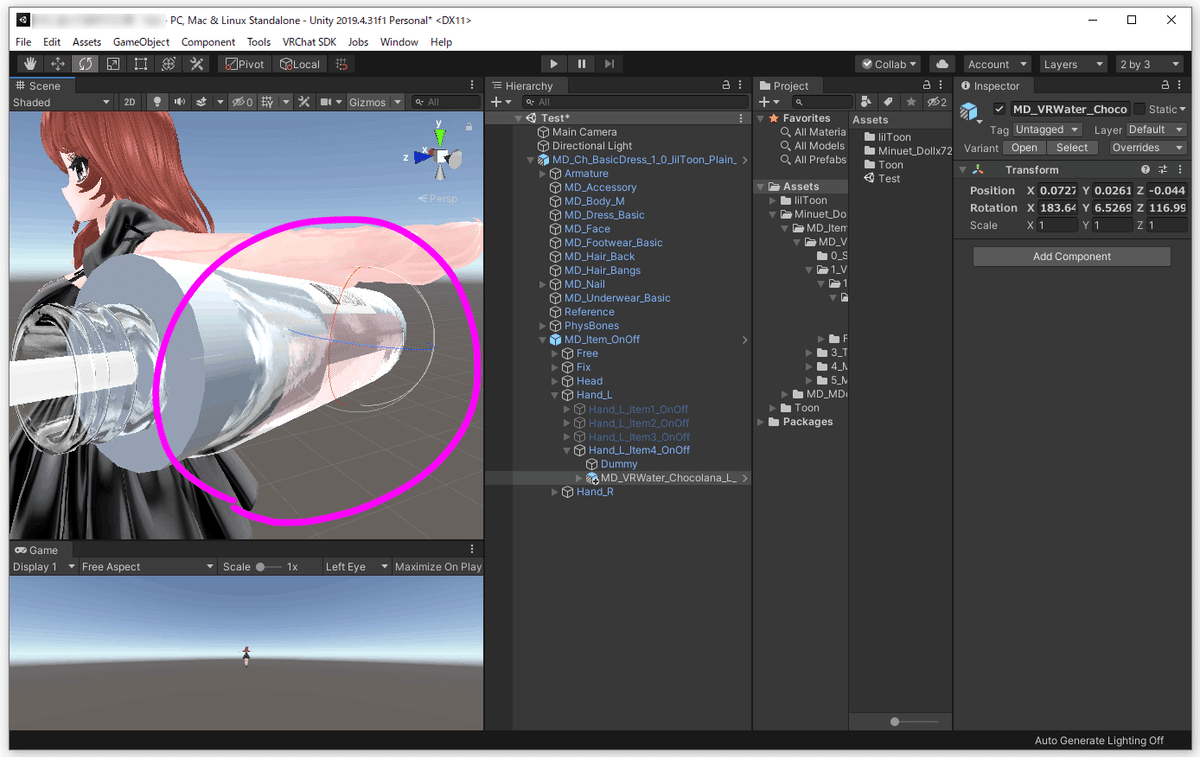Click the prefab Variant Open button
Image resolution: width=1200 pixels, height=757 pixels.
click(x=1024, y=148)
